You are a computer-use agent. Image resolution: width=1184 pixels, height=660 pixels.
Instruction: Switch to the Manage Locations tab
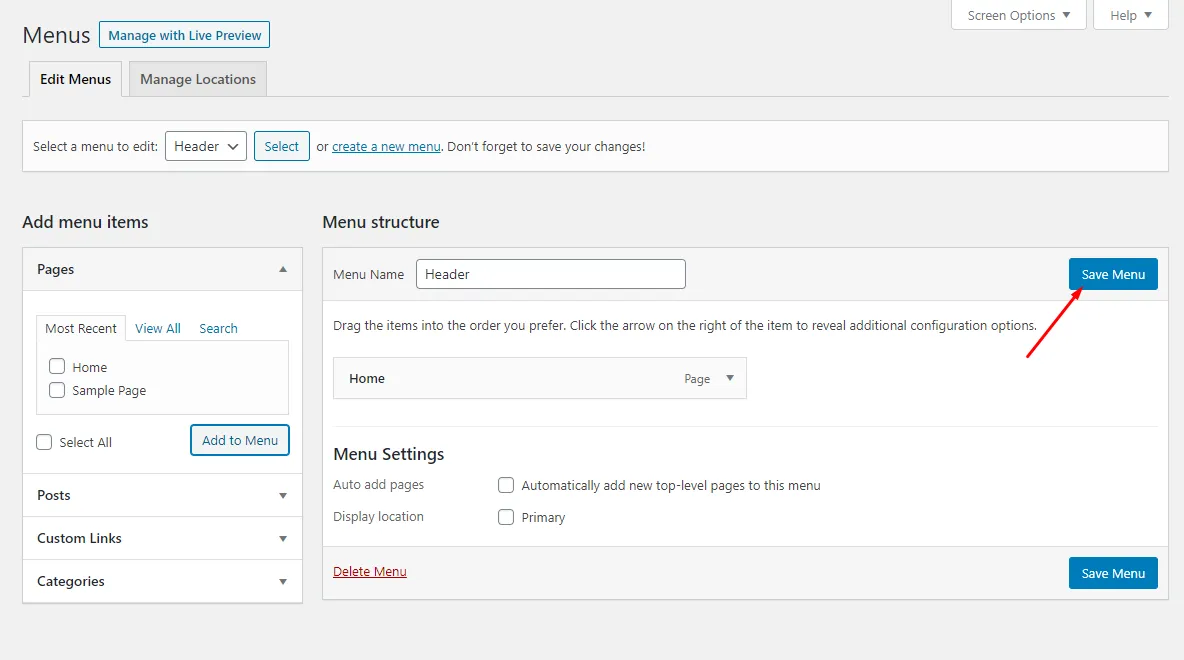point(198,79)
